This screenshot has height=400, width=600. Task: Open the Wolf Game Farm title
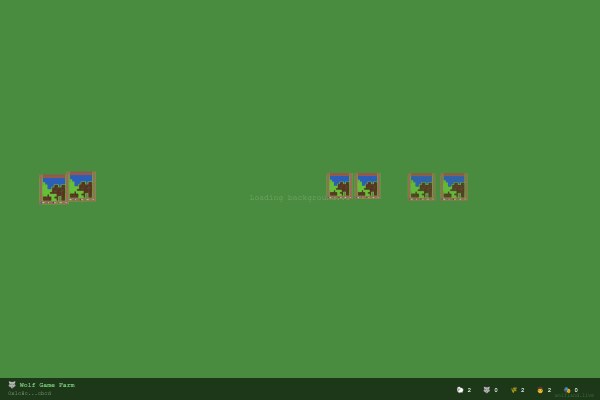pyautogui.click(x=47, y=385)
